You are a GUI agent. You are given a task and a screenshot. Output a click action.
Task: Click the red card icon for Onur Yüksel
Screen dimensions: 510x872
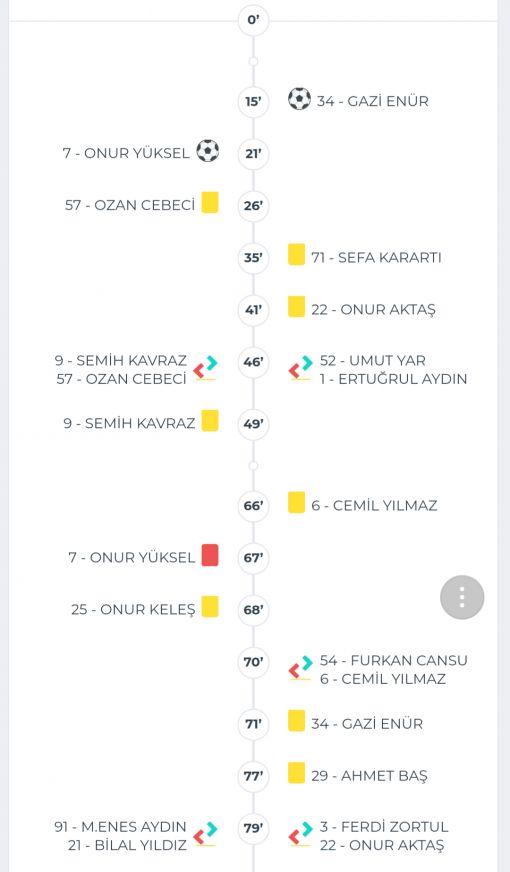click(210, 556)
